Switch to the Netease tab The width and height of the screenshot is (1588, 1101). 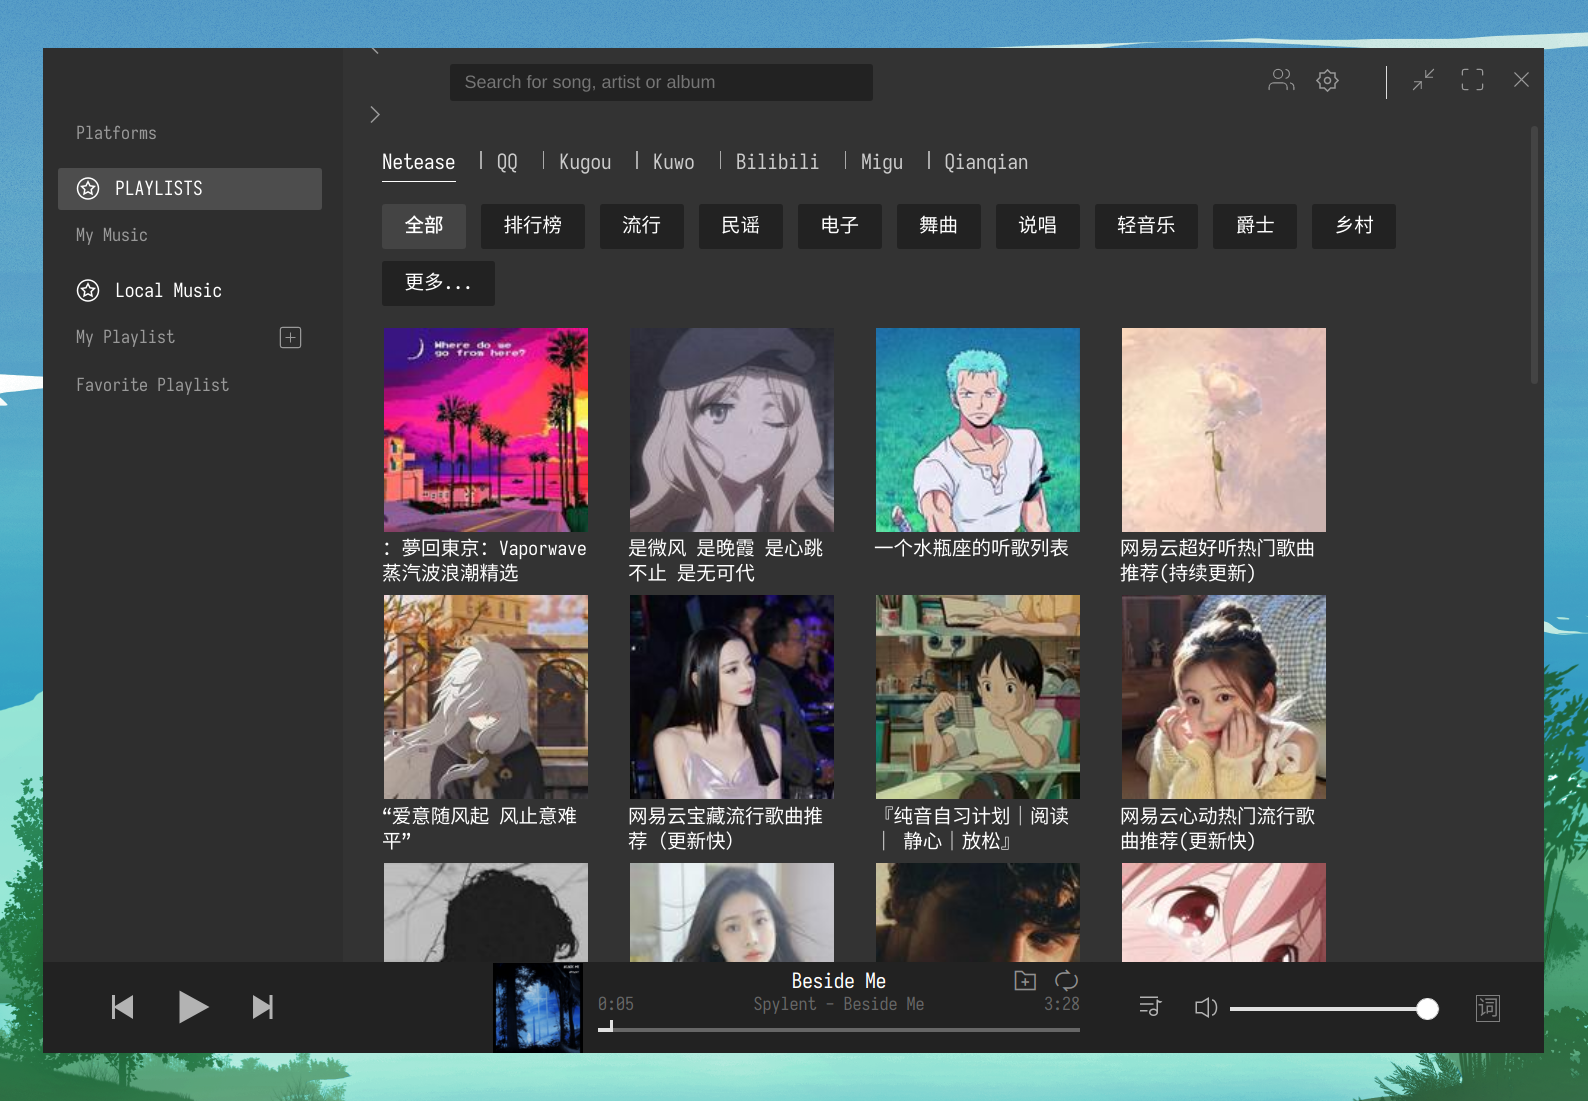(418, 162)
